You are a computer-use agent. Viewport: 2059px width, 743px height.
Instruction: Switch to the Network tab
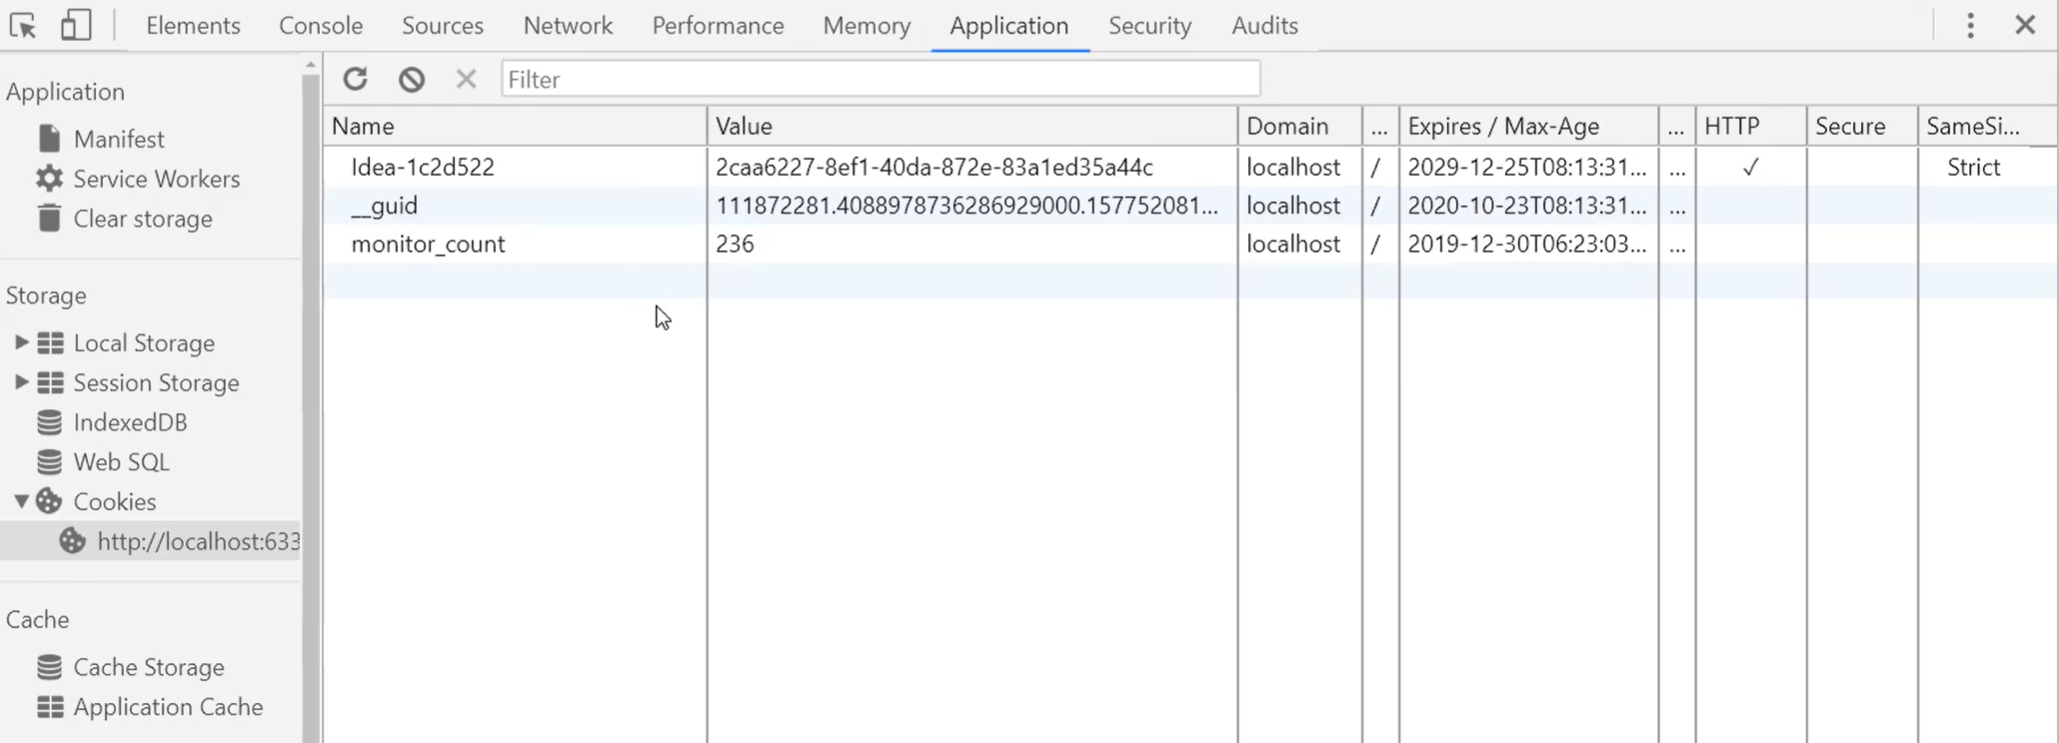coord(567,25)
